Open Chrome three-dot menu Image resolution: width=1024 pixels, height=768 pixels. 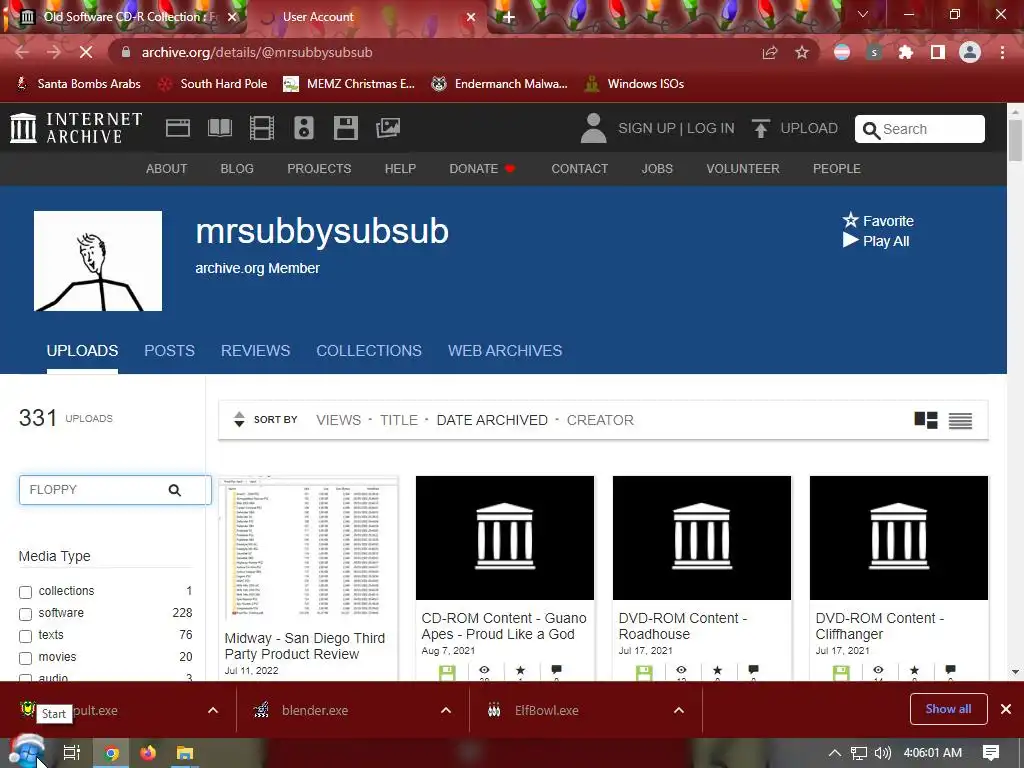[x=1002, y=52]
